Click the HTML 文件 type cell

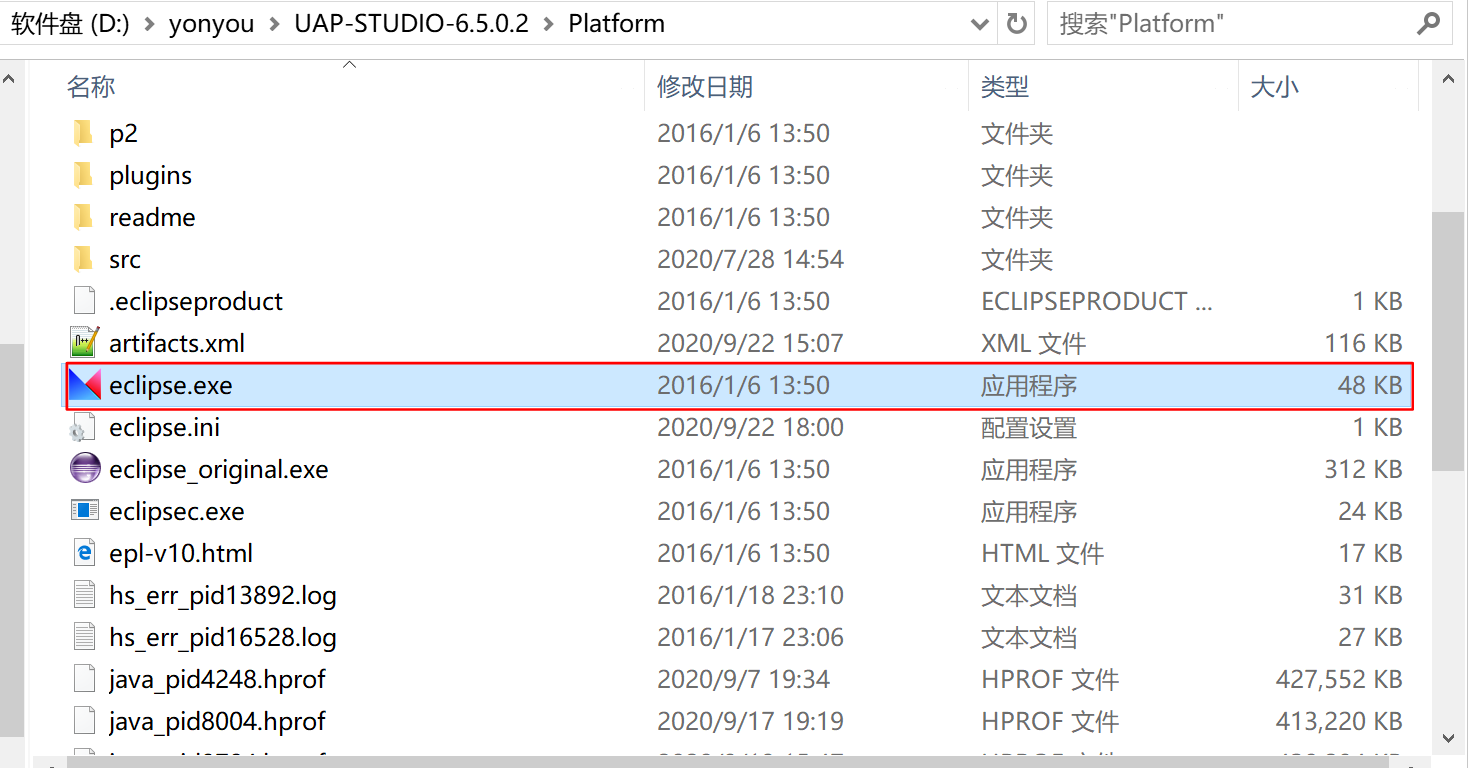(1042, 553)
